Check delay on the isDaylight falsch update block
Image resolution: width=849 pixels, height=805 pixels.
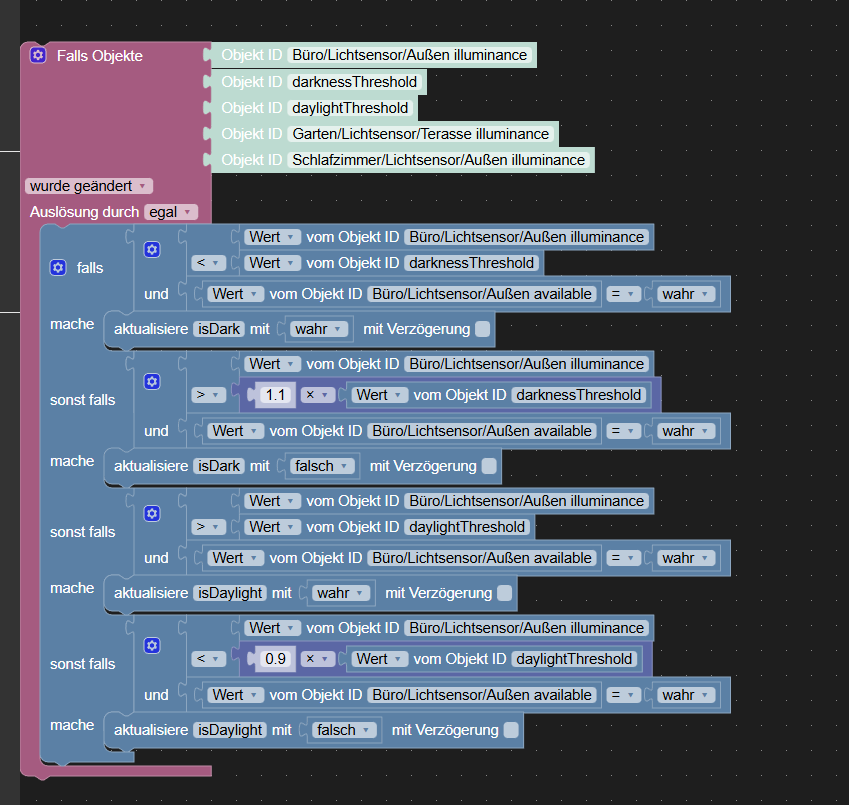click(510, 730)
